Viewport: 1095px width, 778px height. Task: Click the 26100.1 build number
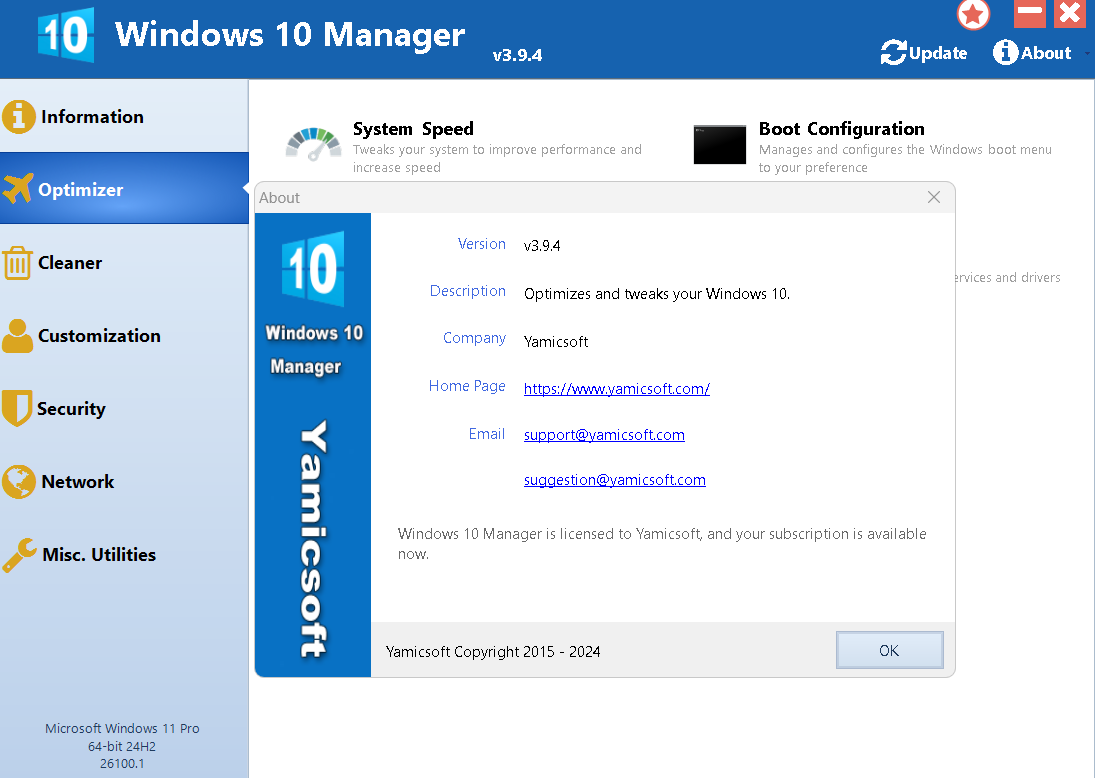122,763
